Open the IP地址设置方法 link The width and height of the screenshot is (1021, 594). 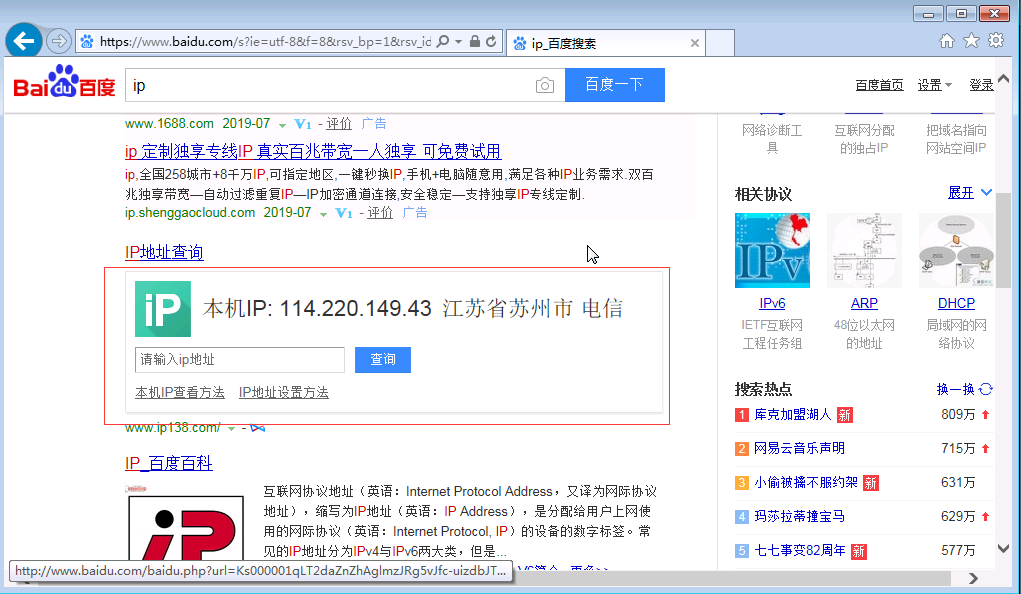pos(284,393)
